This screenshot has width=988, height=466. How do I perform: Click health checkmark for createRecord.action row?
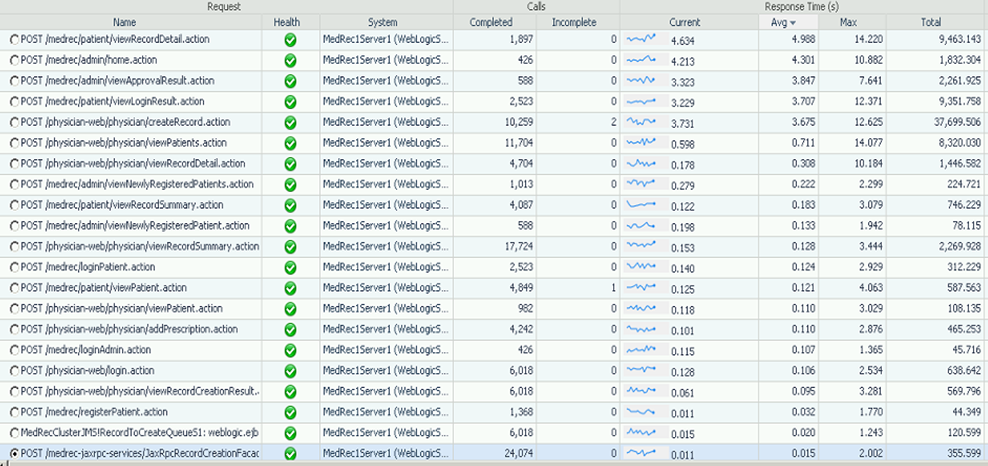click(x=290, y=122)
